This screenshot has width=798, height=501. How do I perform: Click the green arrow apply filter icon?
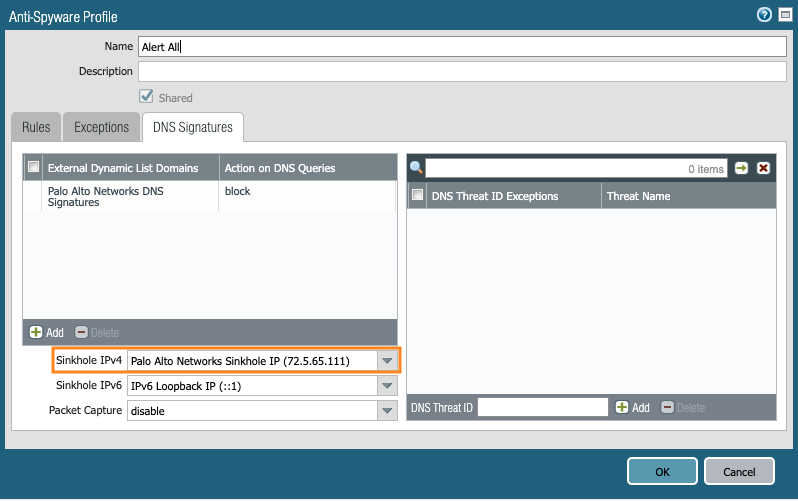742,168
